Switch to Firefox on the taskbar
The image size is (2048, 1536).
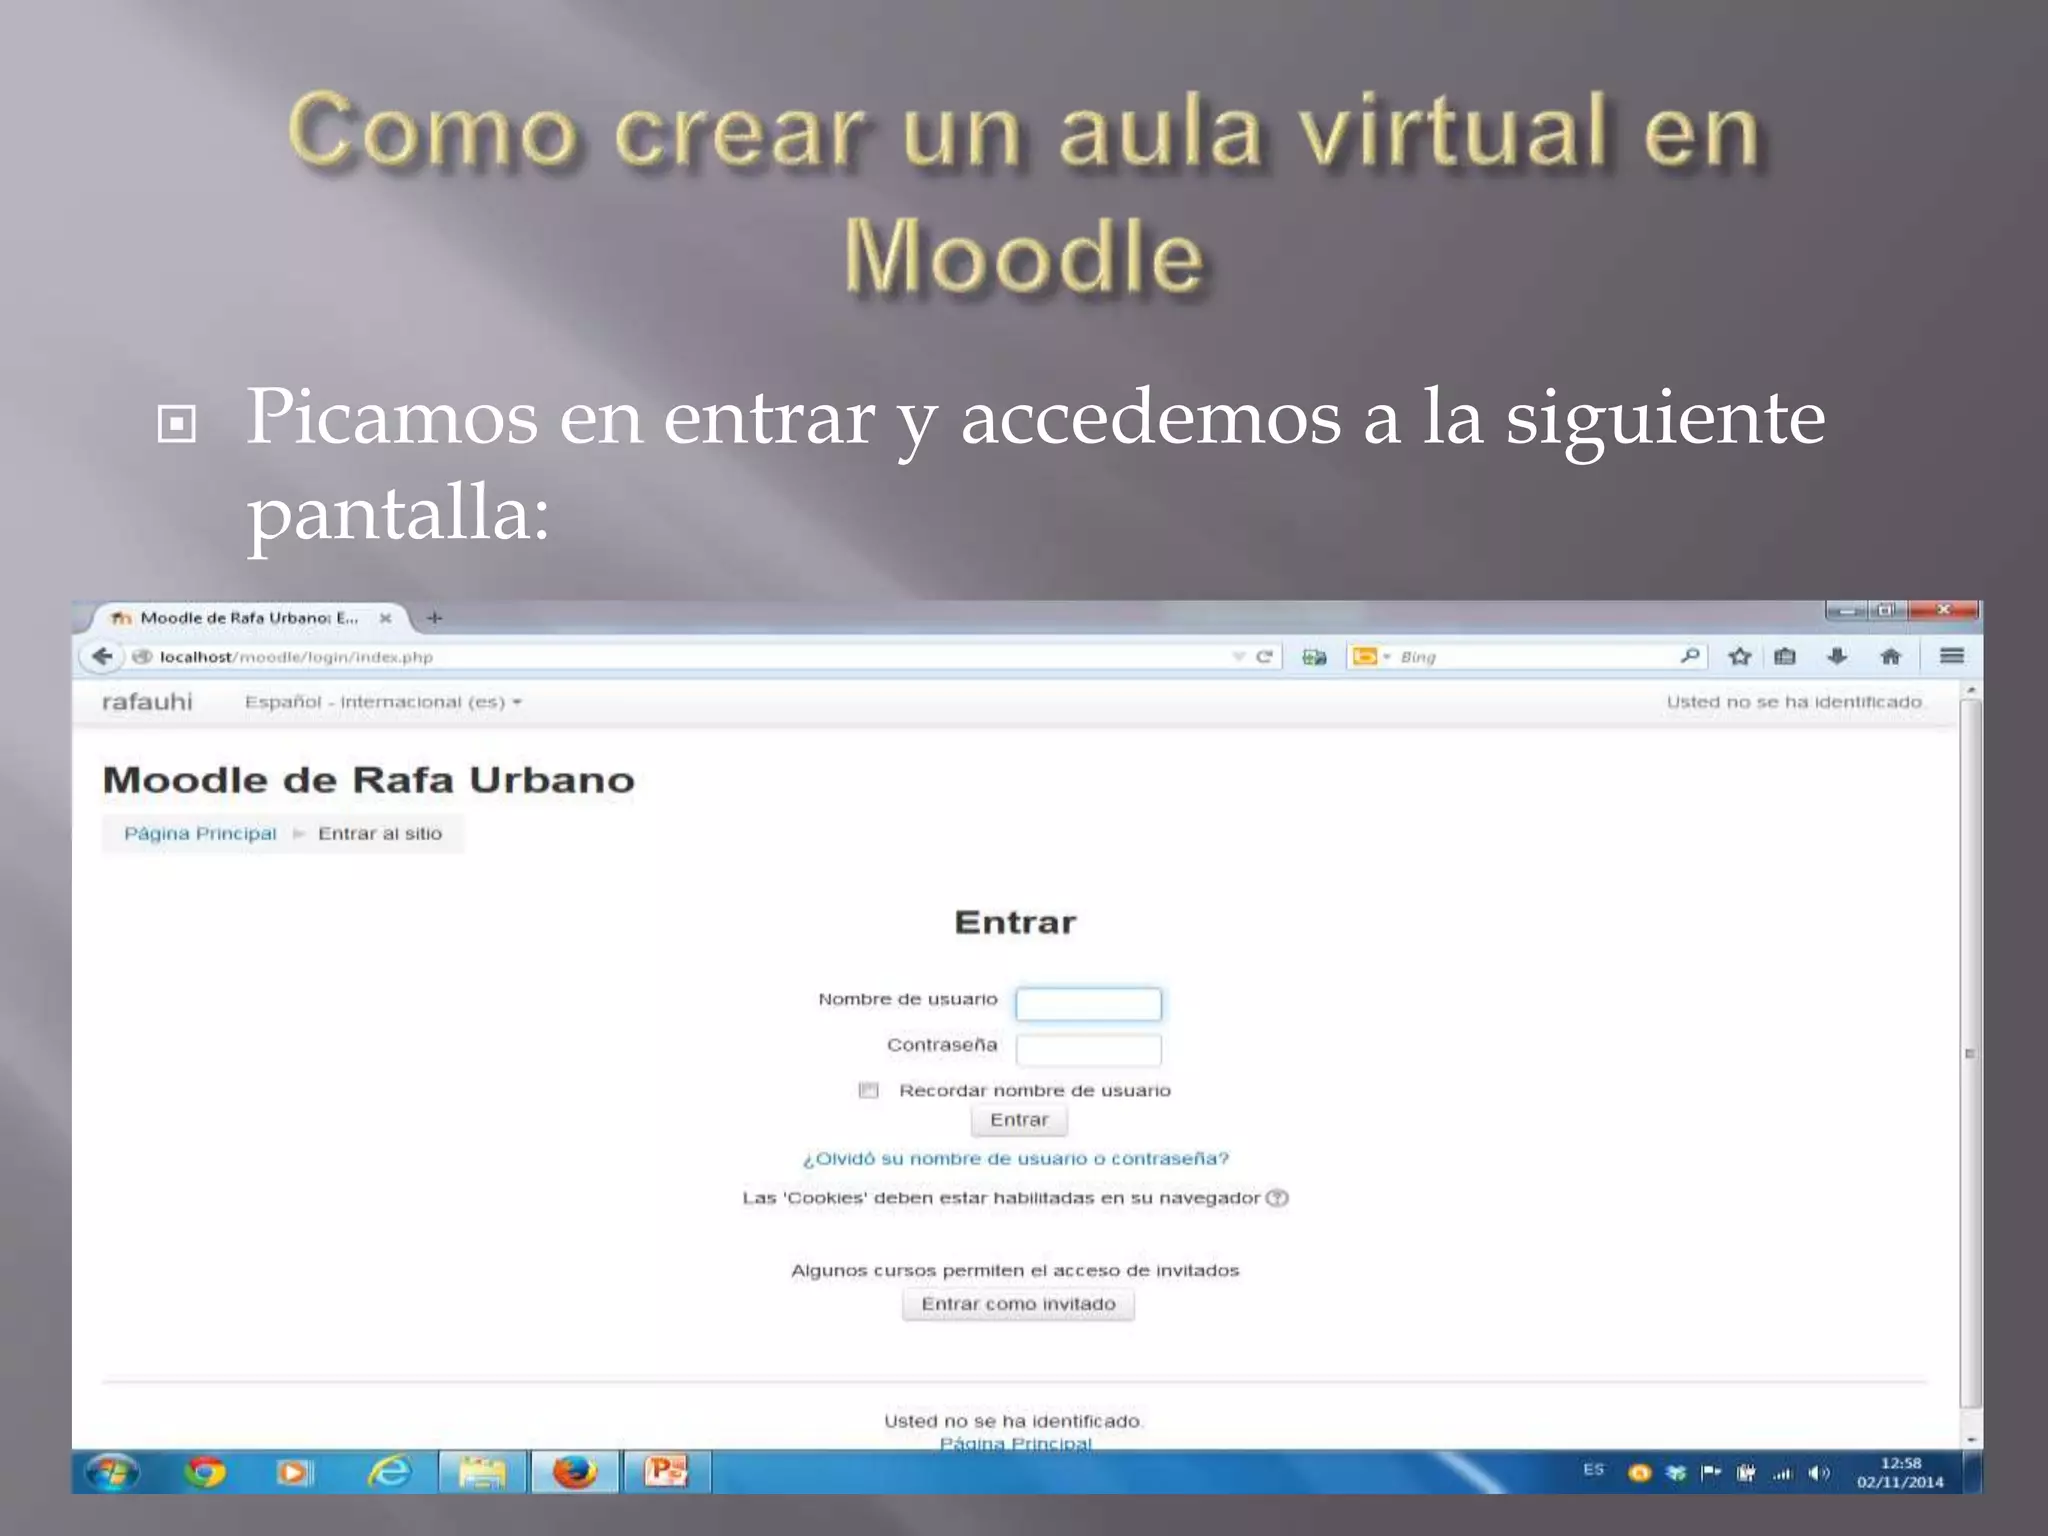[575, 1472]
